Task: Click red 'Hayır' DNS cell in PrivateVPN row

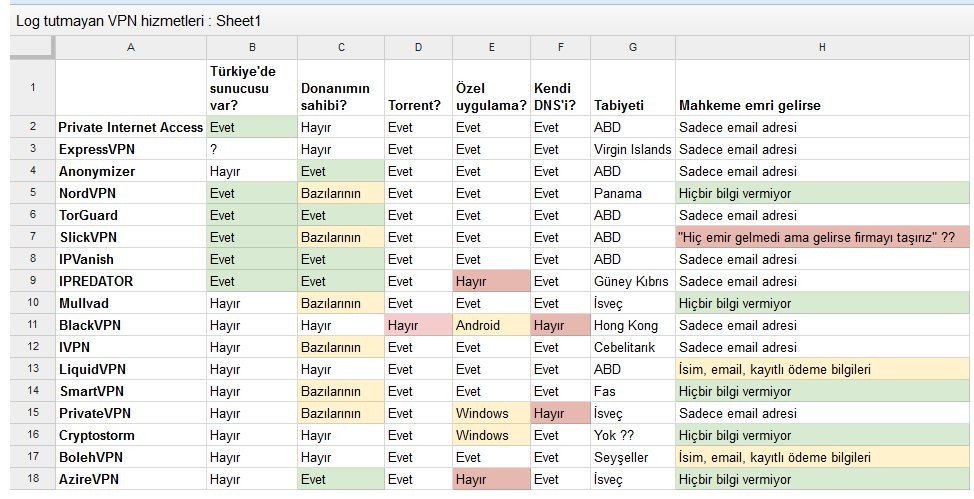Action: coord(560,413)
